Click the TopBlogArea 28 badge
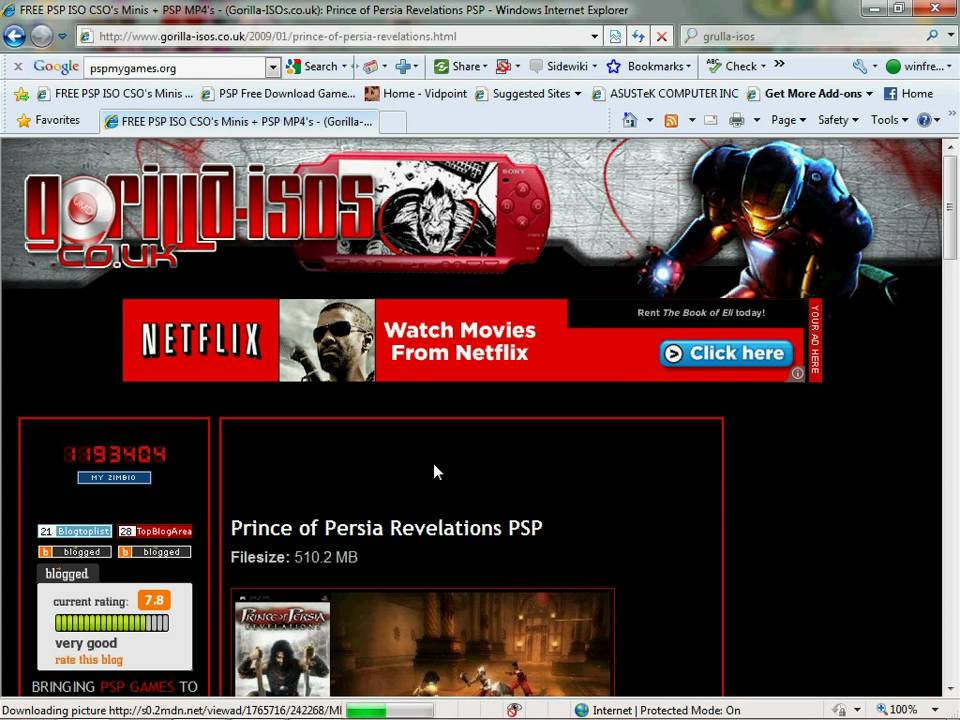Image resolution: width=960 pixels, height=720 pixels. tap(155, 531)
